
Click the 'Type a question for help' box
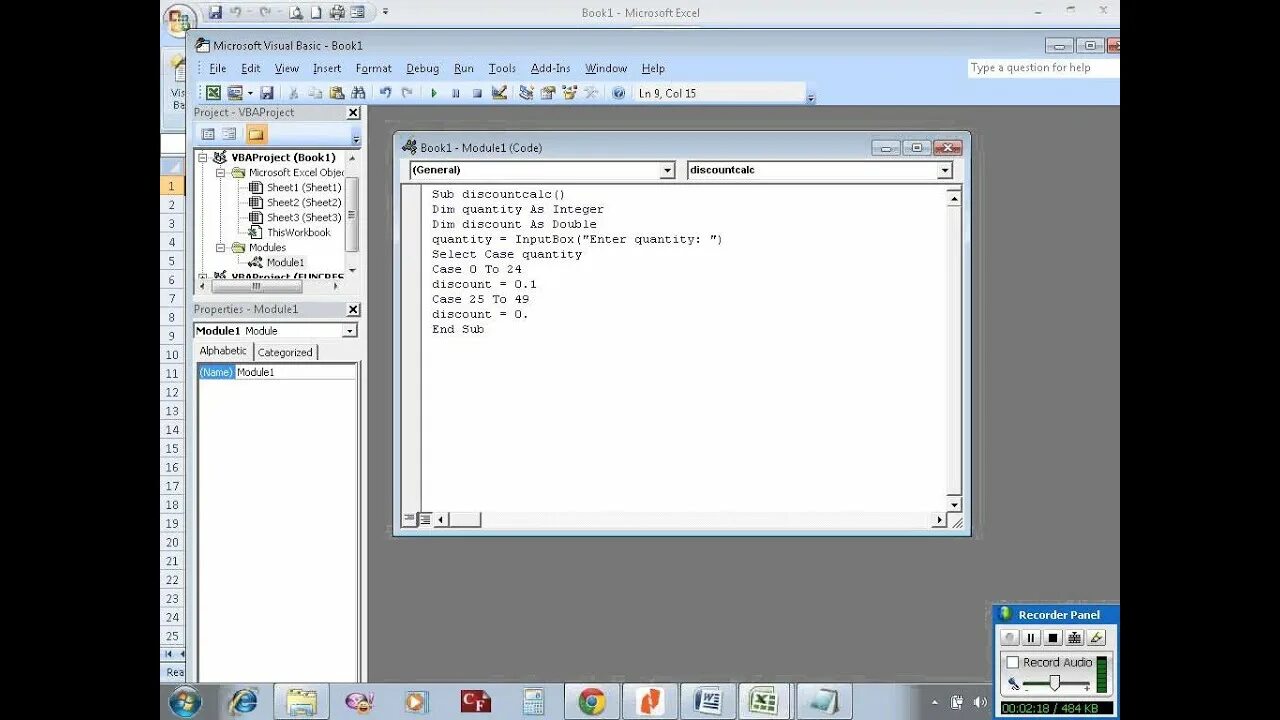click(x=1042, y=68)
